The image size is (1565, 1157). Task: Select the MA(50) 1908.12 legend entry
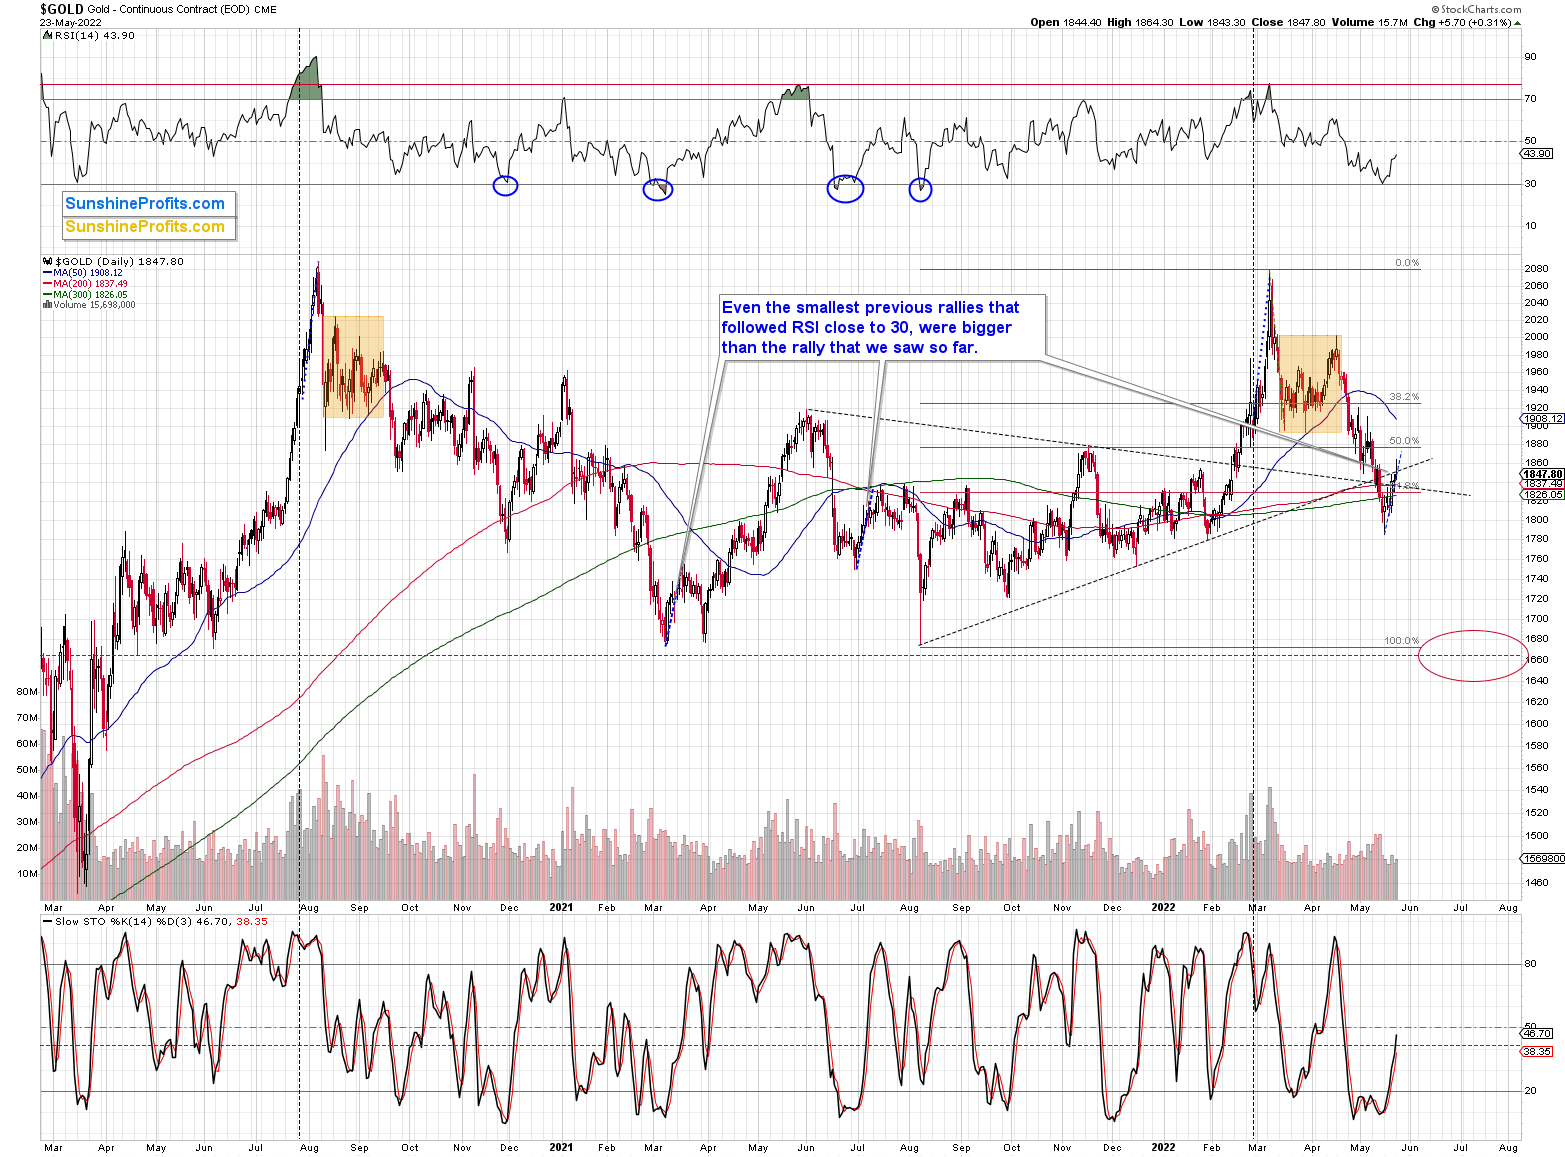click(x=85, y=272)
